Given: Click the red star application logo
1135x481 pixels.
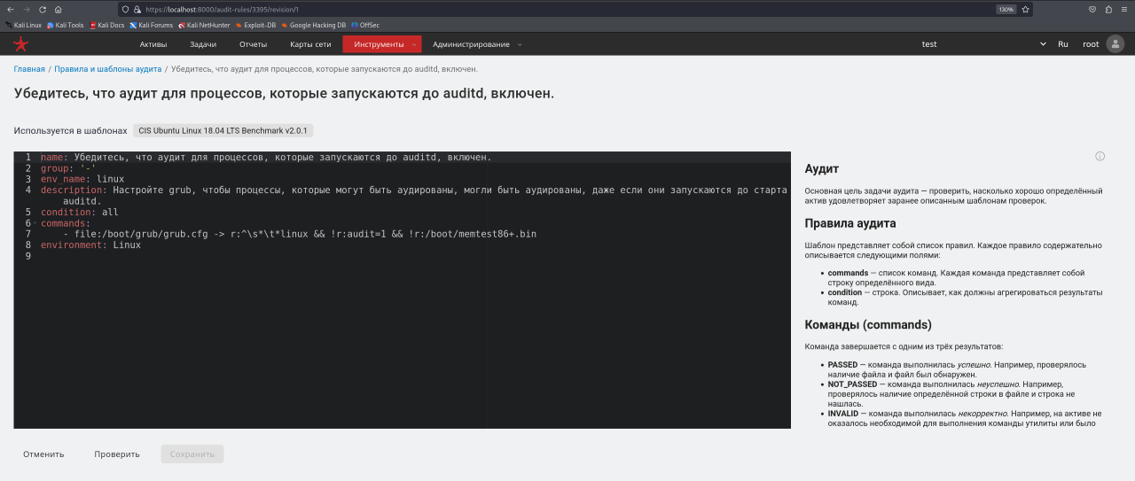Looking at the screenshot, I should tap(21, 44).
